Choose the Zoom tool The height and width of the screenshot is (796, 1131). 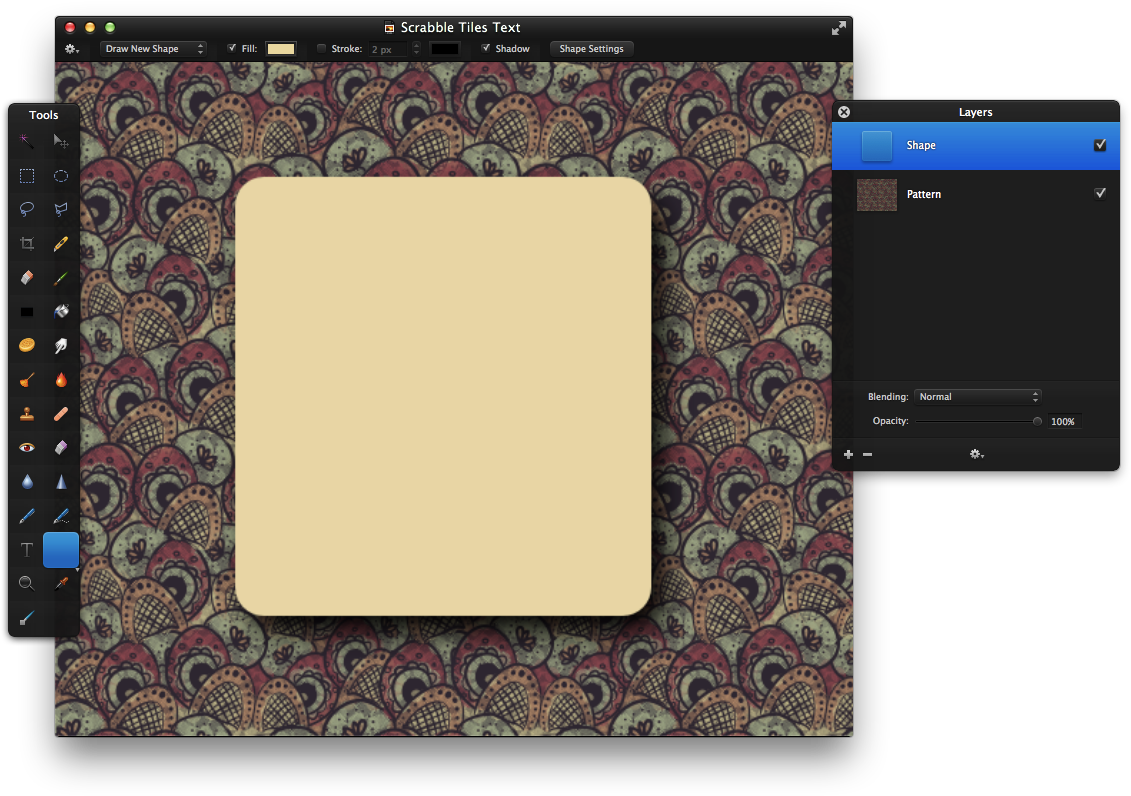point(26,583)
